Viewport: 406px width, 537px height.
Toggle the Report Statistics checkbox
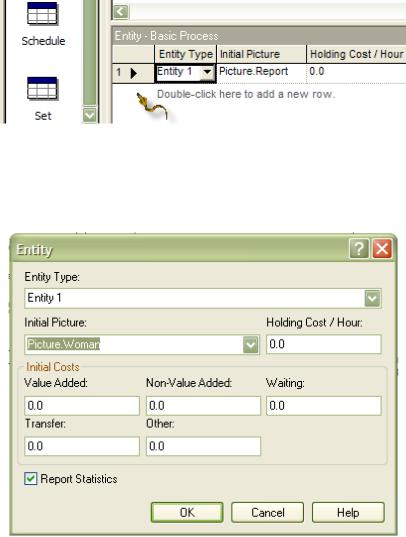tap(30, 478)
